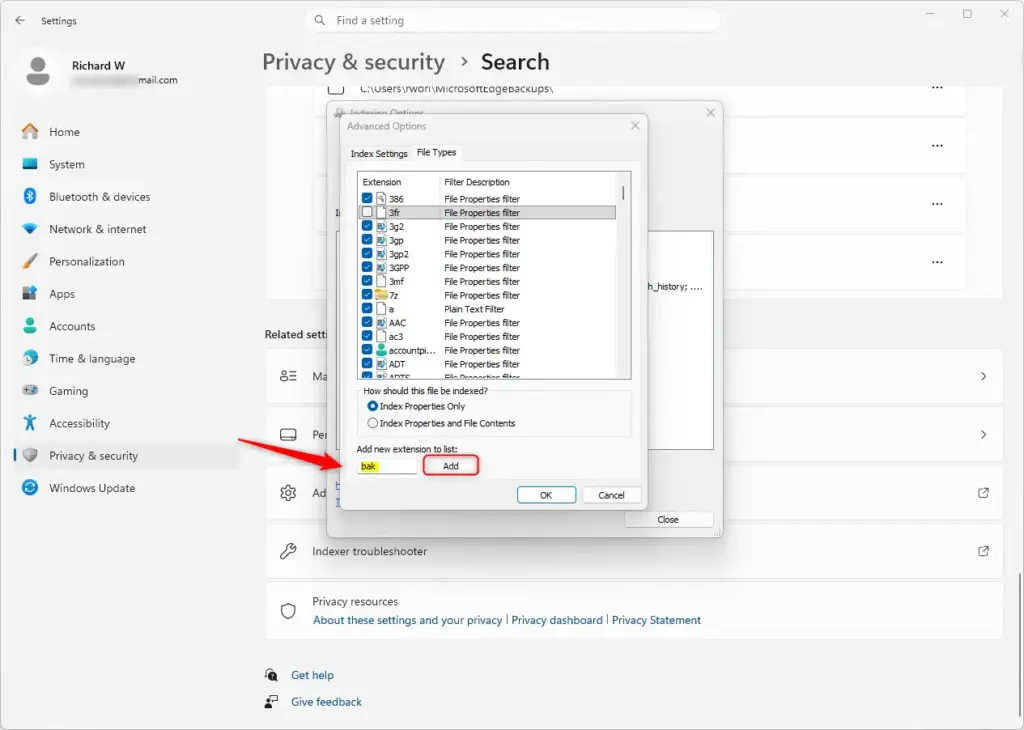Check the 3fr extension checkbox
1024x730 pixels.
point(367,212)
